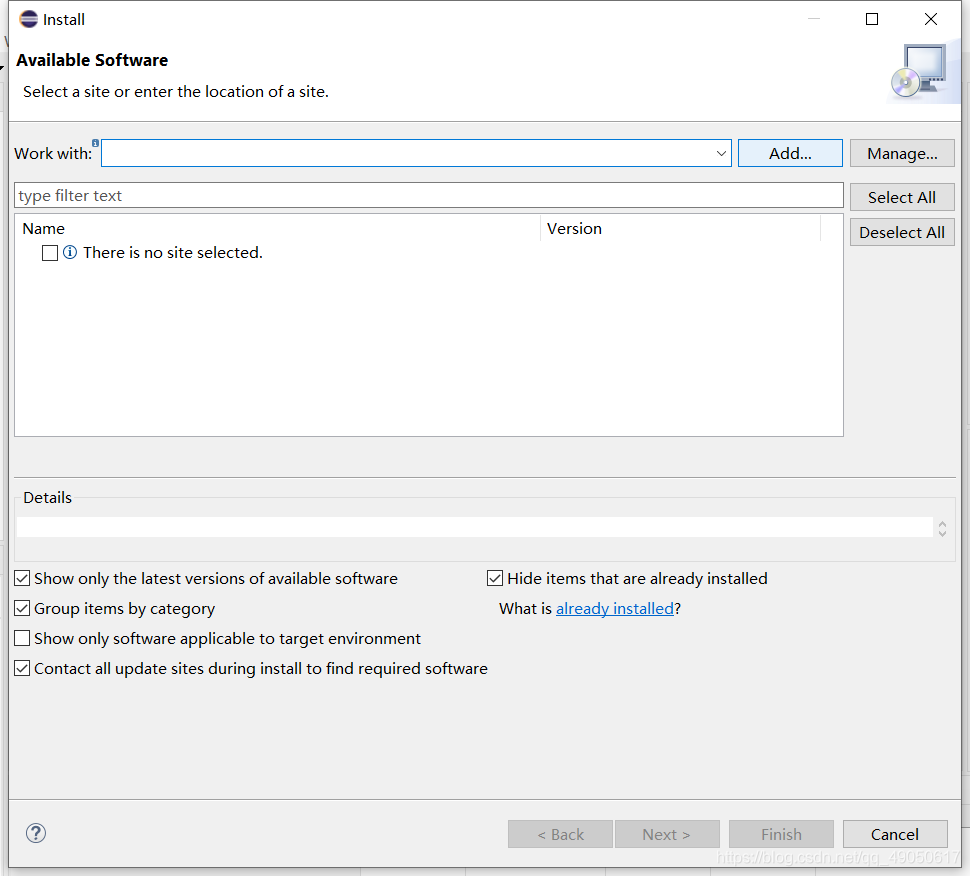Screen dimensions: 970x876
Task: Uncheck Group items by category
Action: [x=22, y=608]
